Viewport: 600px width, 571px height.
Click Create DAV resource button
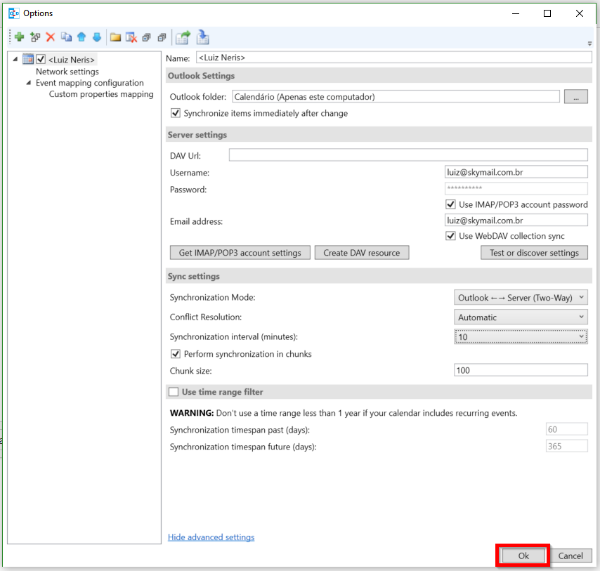362,253
